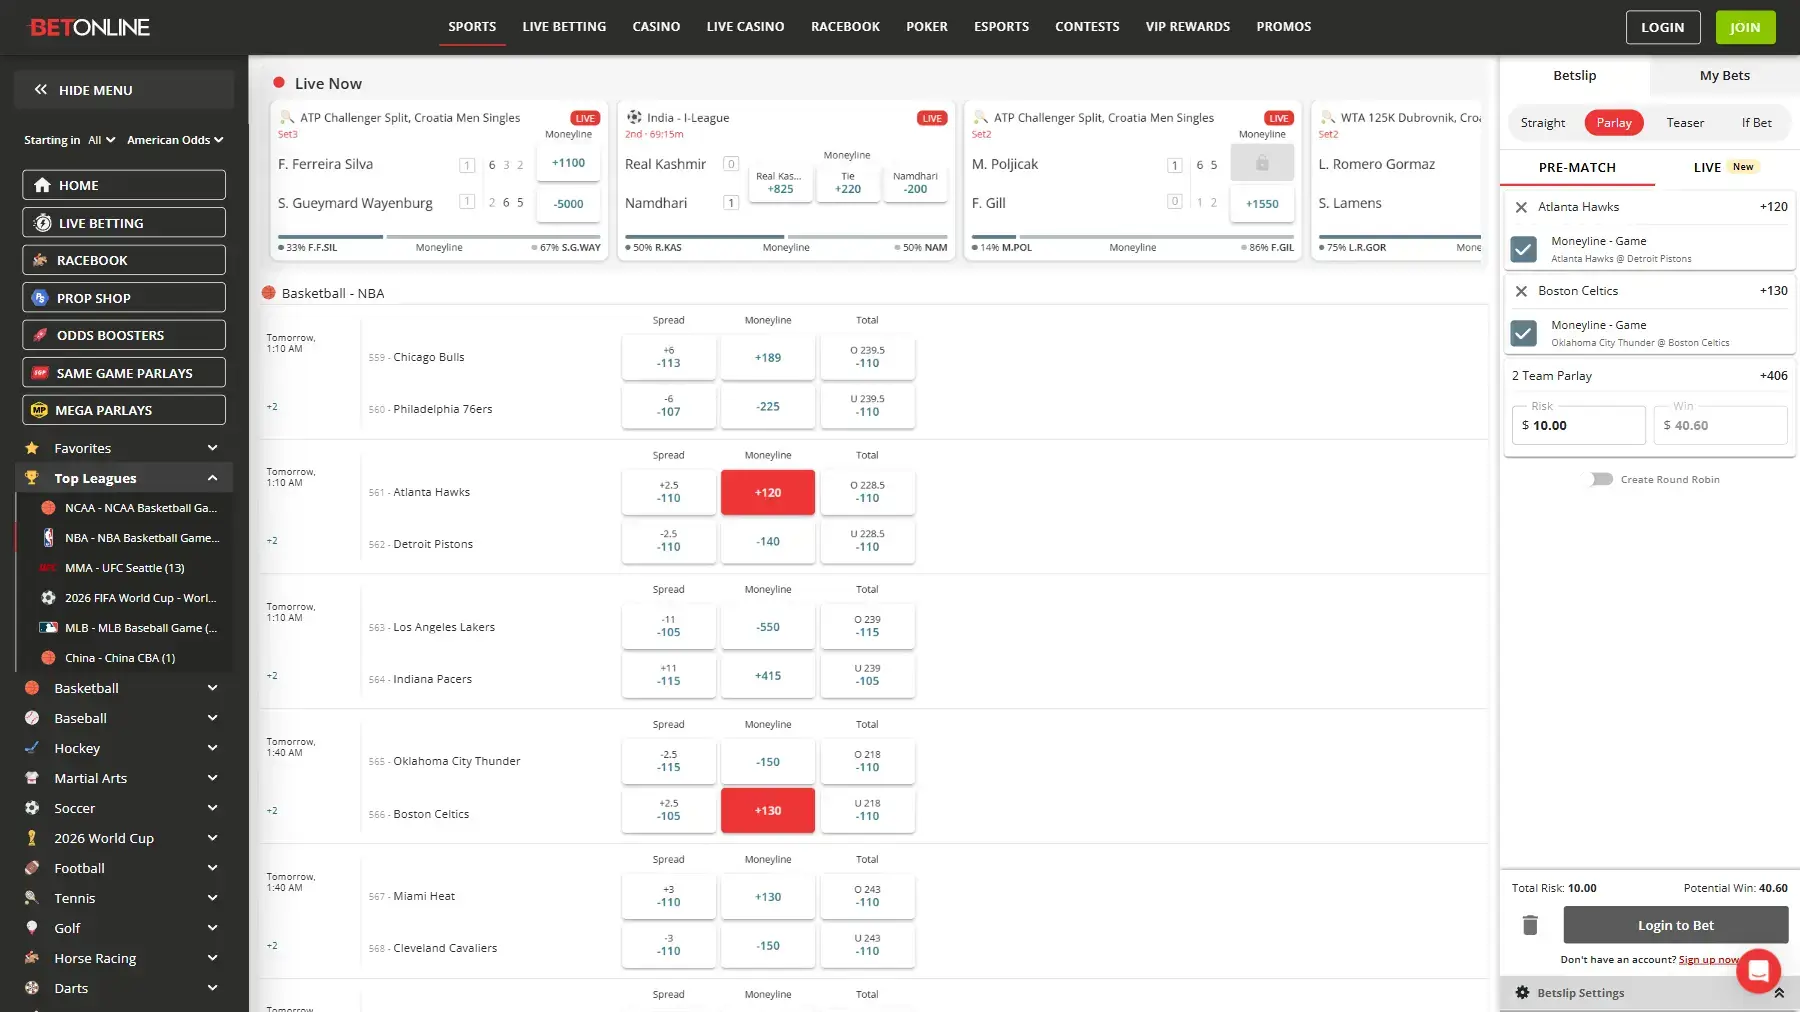Deselect Atlanta Hawks +120 moneyline
The width and height of the screenshot is (1800, 1012).
tap(768, 493)
